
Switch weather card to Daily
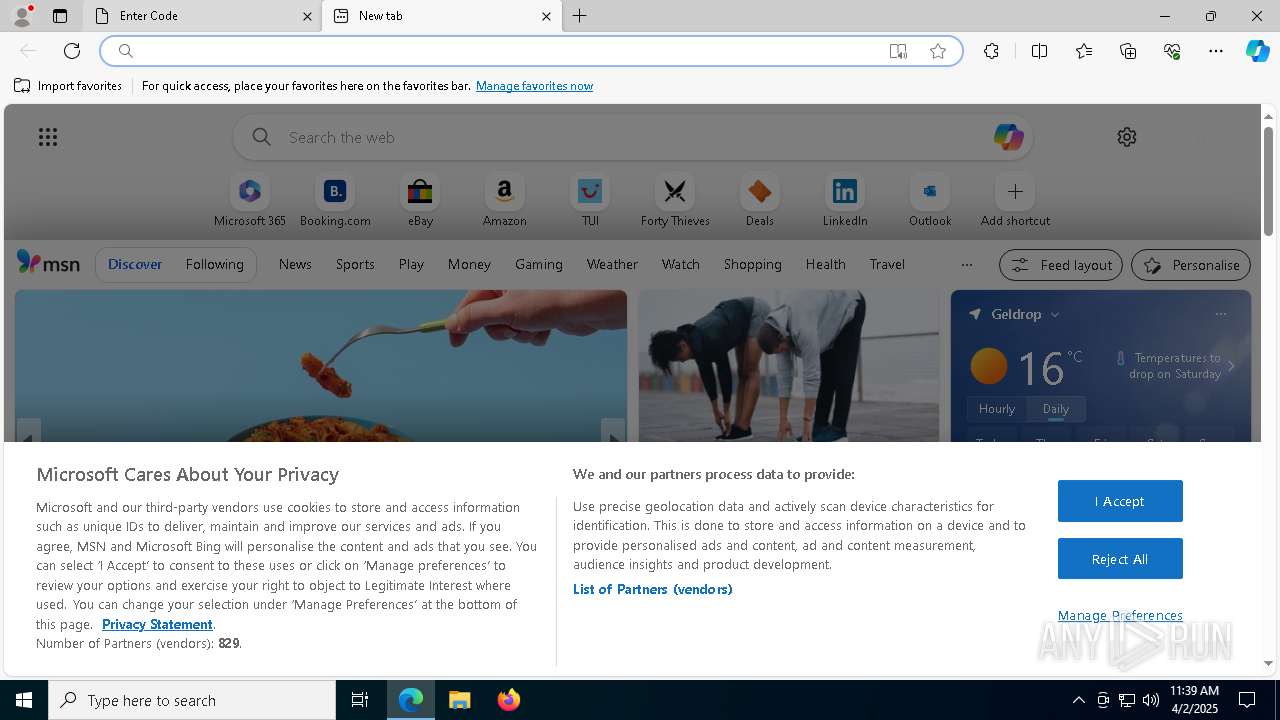(1056, 409)
